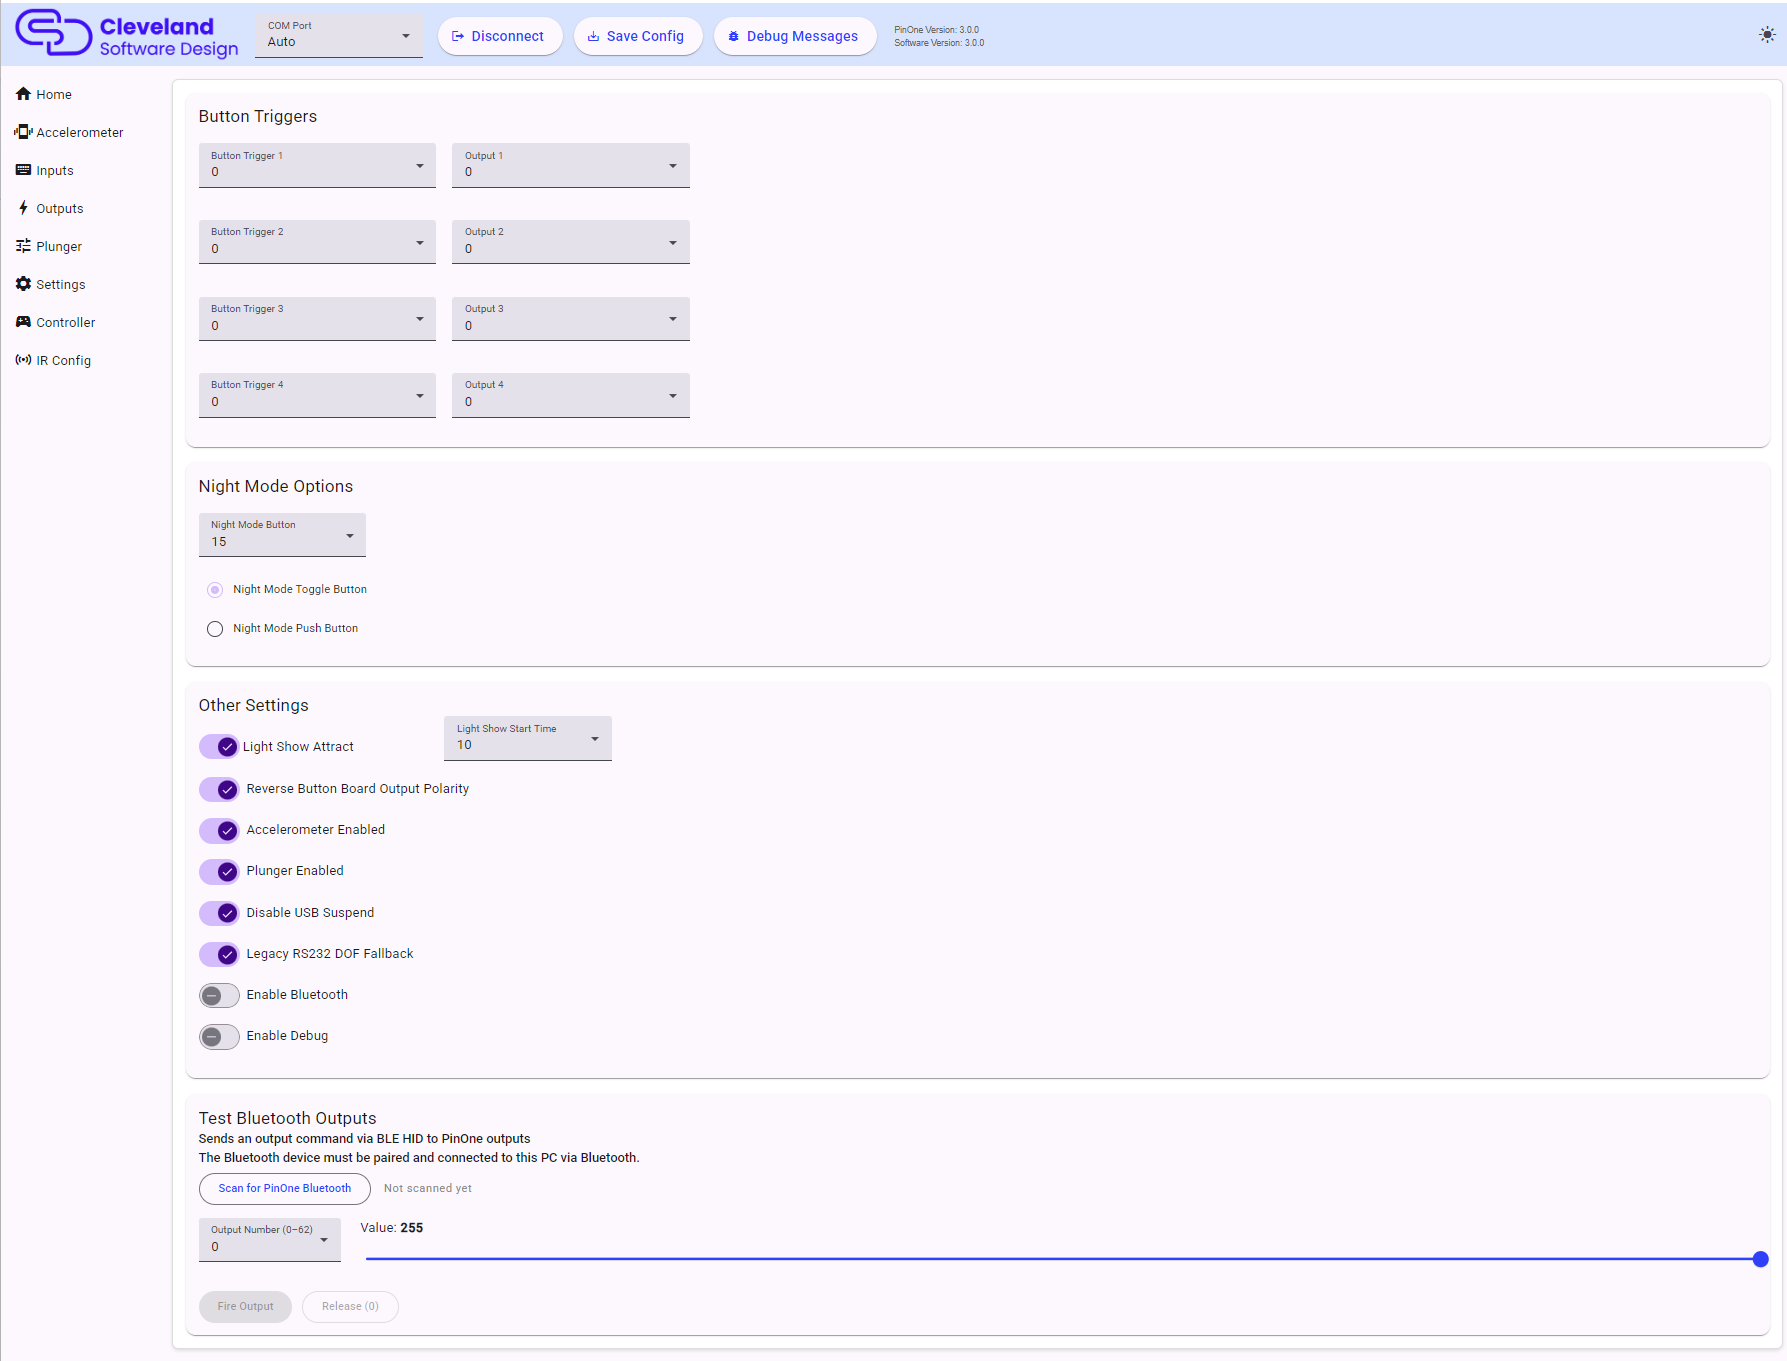Image resolution: width=1787 pixels, height=1361 pixels.
Task: Open the Night Mode Button dropdown
Action: coord(282,535)
